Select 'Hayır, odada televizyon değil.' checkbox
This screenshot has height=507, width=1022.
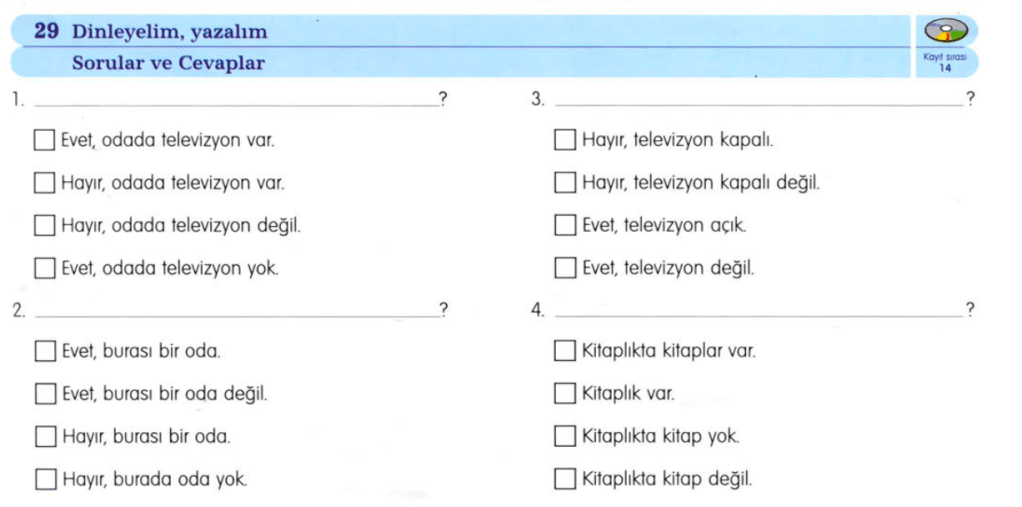44,226
